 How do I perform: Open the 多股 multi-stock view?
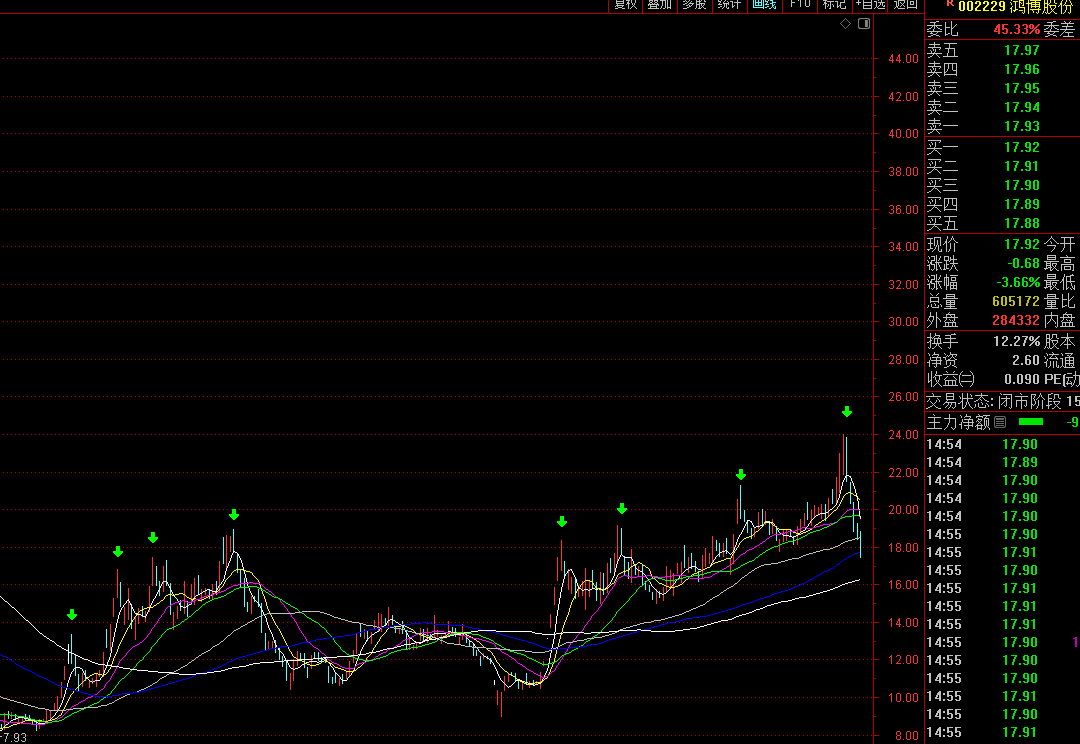694,5
